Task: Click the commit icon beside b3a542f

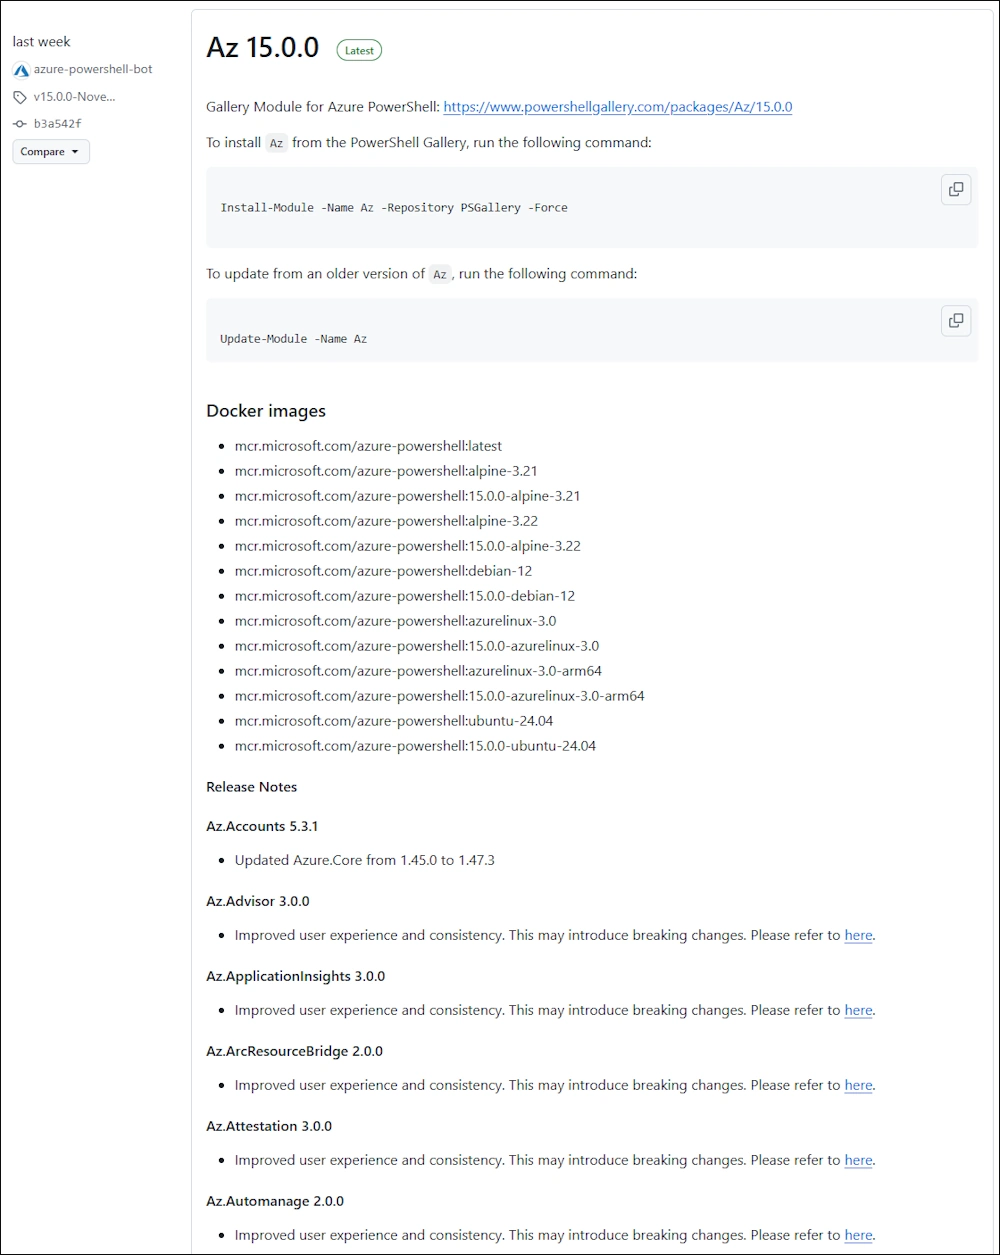Action: point(20,124)
